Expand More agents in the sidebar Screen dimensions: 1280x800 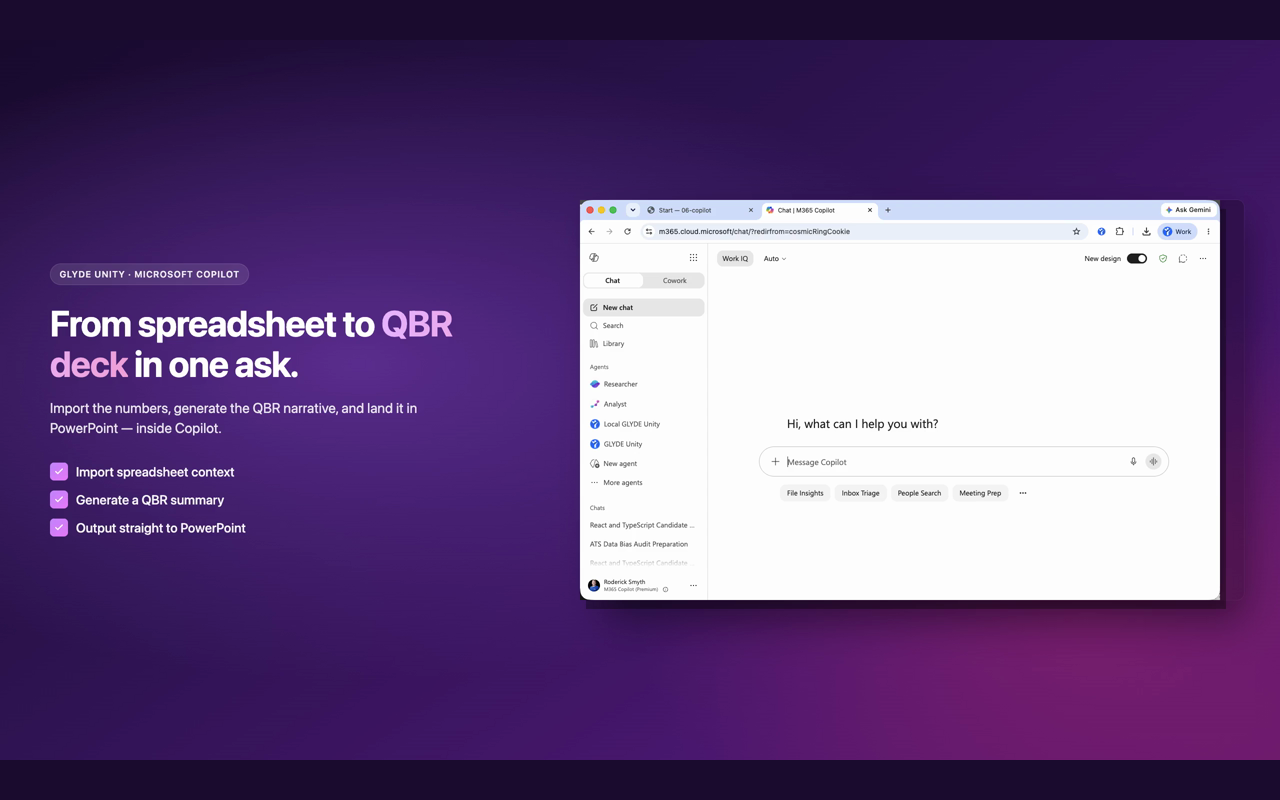(616, 483)
